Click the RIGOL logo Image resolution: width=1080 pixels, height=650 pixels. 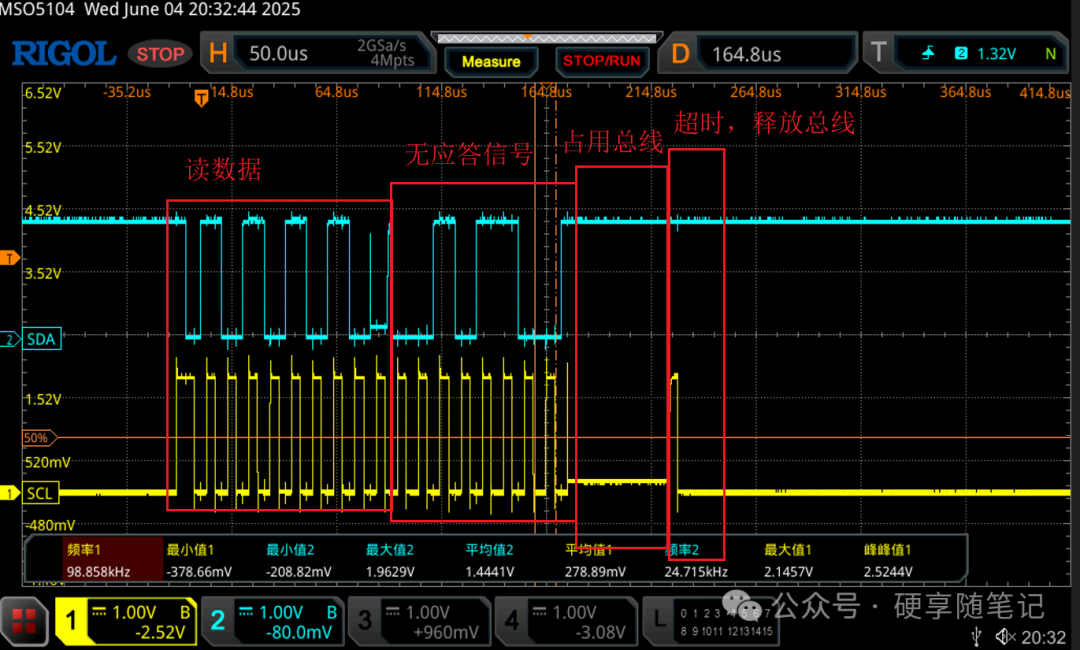pos(63,53)
